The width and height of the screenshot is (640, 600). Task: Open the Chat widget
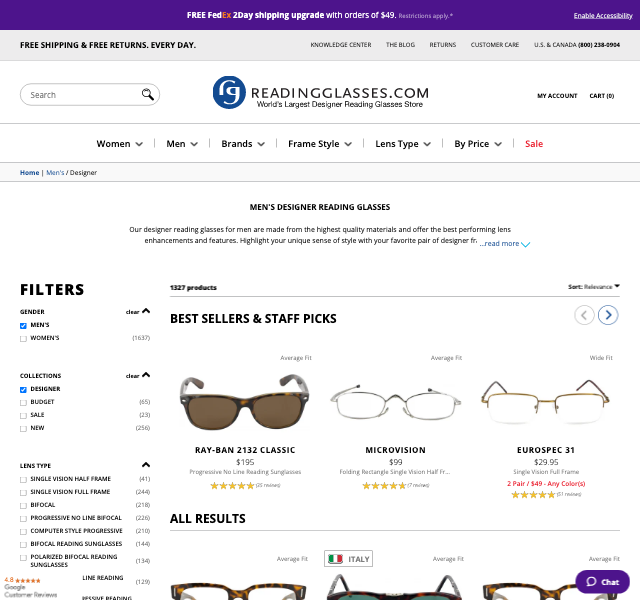[602, 582]
